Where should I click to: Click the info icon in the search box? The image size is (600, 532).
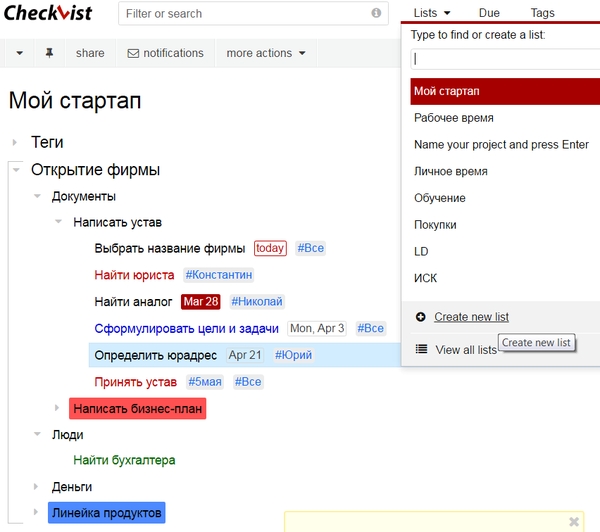coord(376,14)
